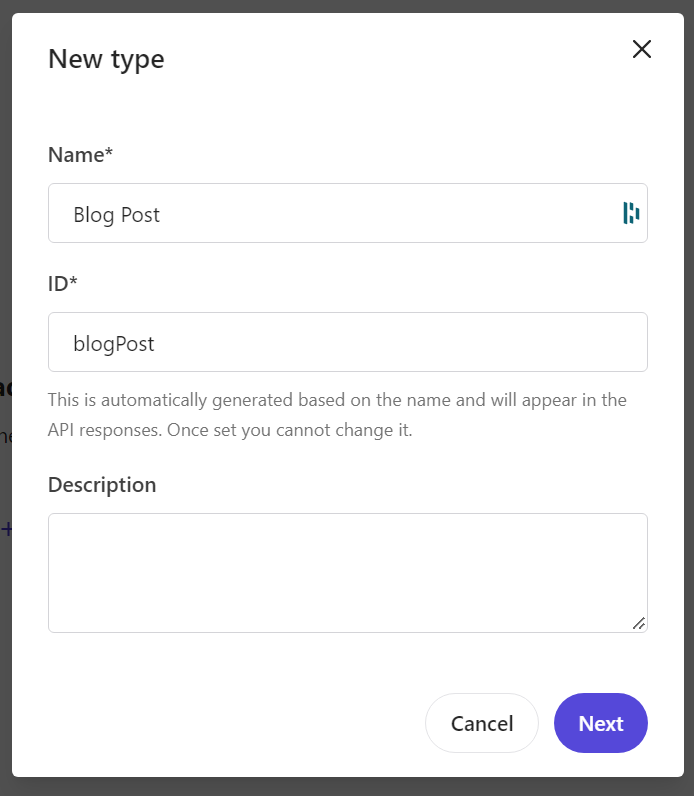Click the required asterisk beside Name

[x=110, y=155]
